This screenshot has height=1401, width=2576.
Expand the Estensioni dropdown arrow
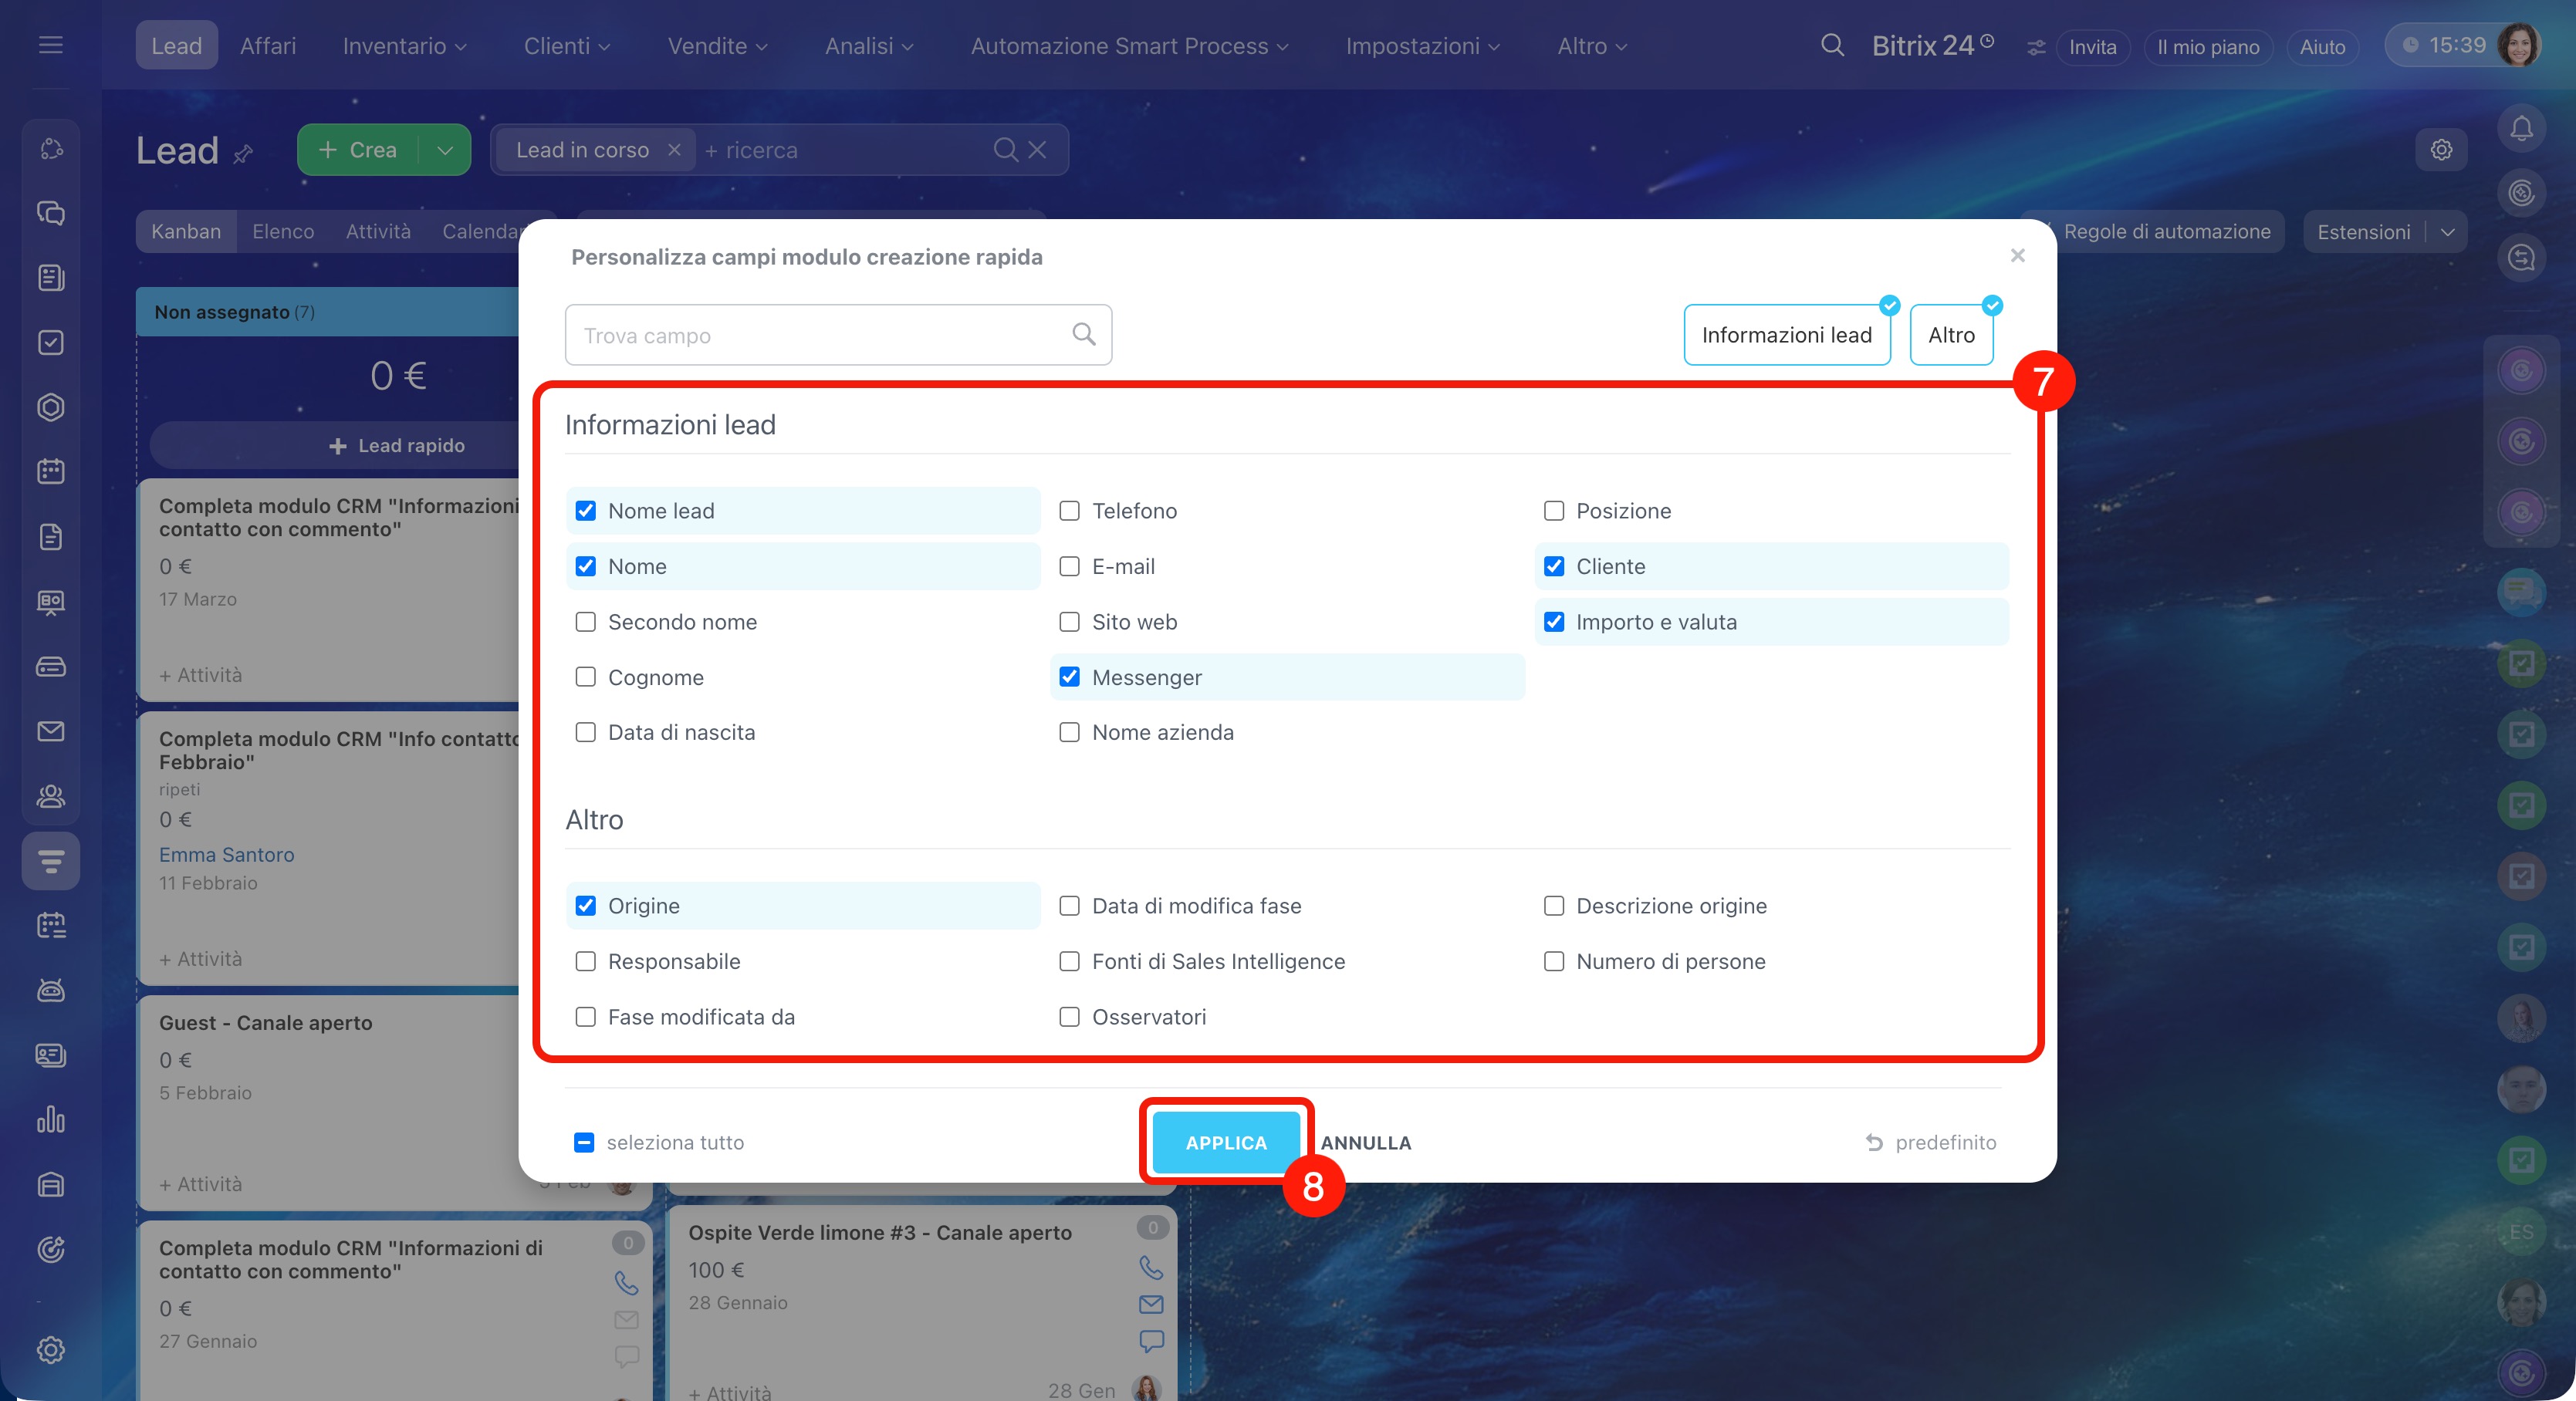point(2447,232)
